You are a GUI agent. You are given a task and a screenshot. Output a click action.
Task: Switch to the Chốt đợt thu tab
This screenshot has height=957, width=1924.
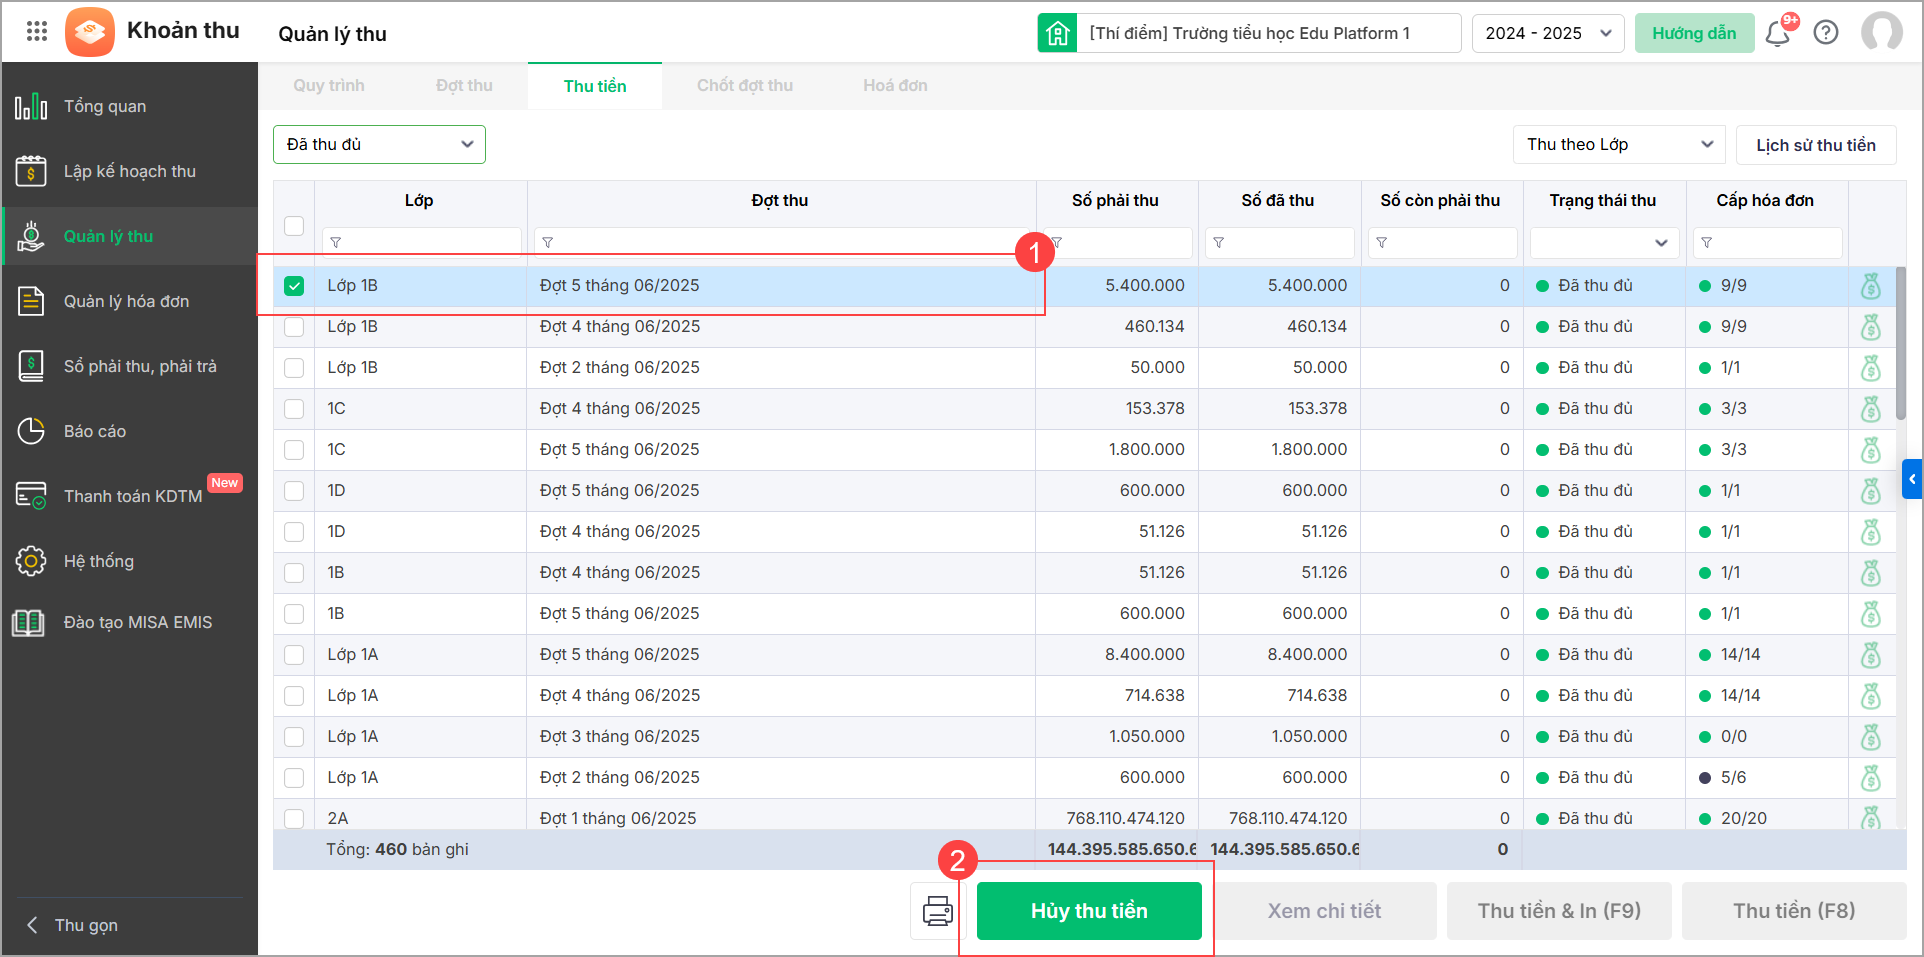pos(745,86)
